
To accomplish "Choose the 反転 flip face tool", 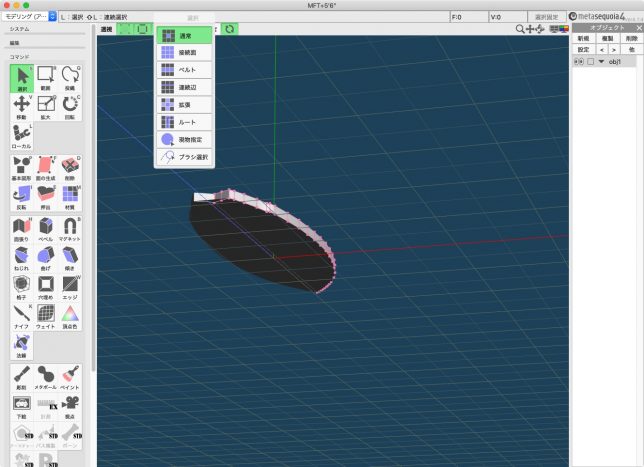I will [22, 198].
